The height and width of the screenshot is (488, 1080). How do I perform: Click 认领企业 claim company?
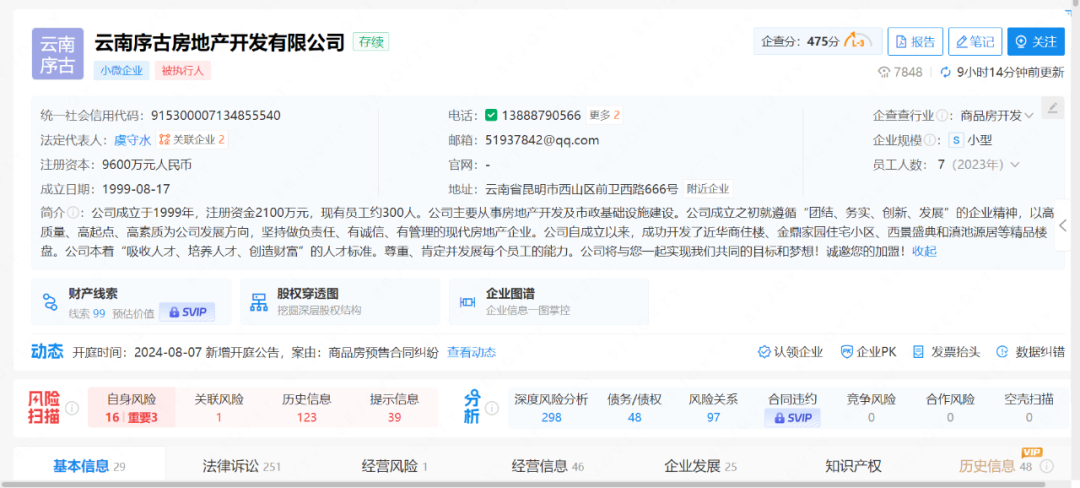click(791, 352)
